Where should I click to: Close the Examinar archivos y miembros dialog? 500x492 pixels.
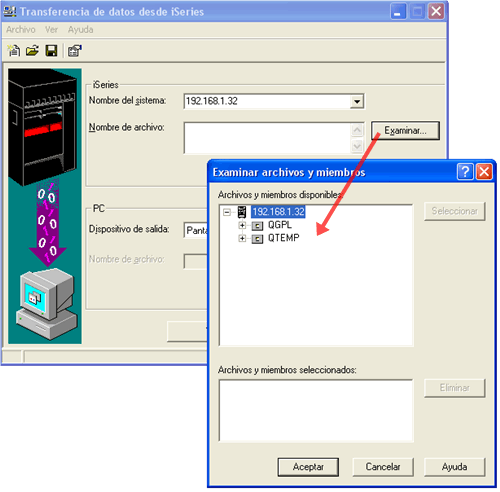pos(484,172)
